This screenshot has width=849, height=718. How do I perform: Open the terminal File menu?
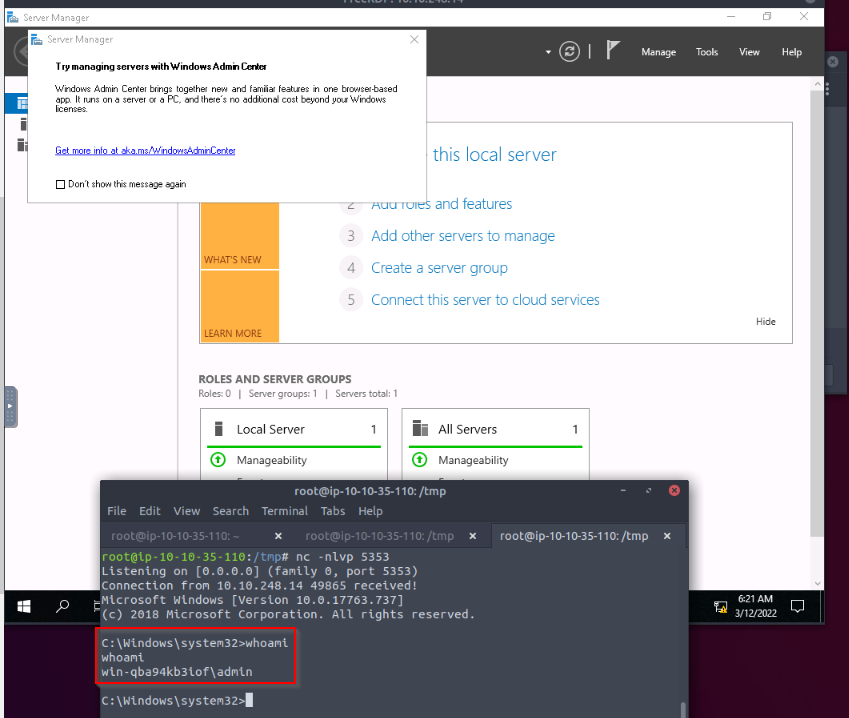pos(116,511)
